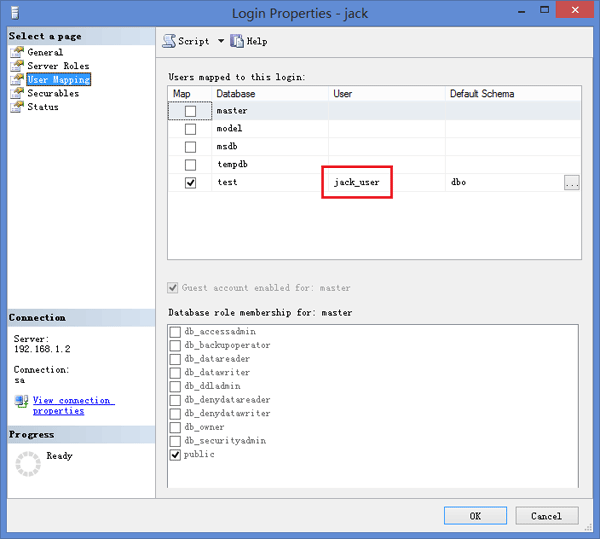Check the Map box for msdb

point(190,147)
